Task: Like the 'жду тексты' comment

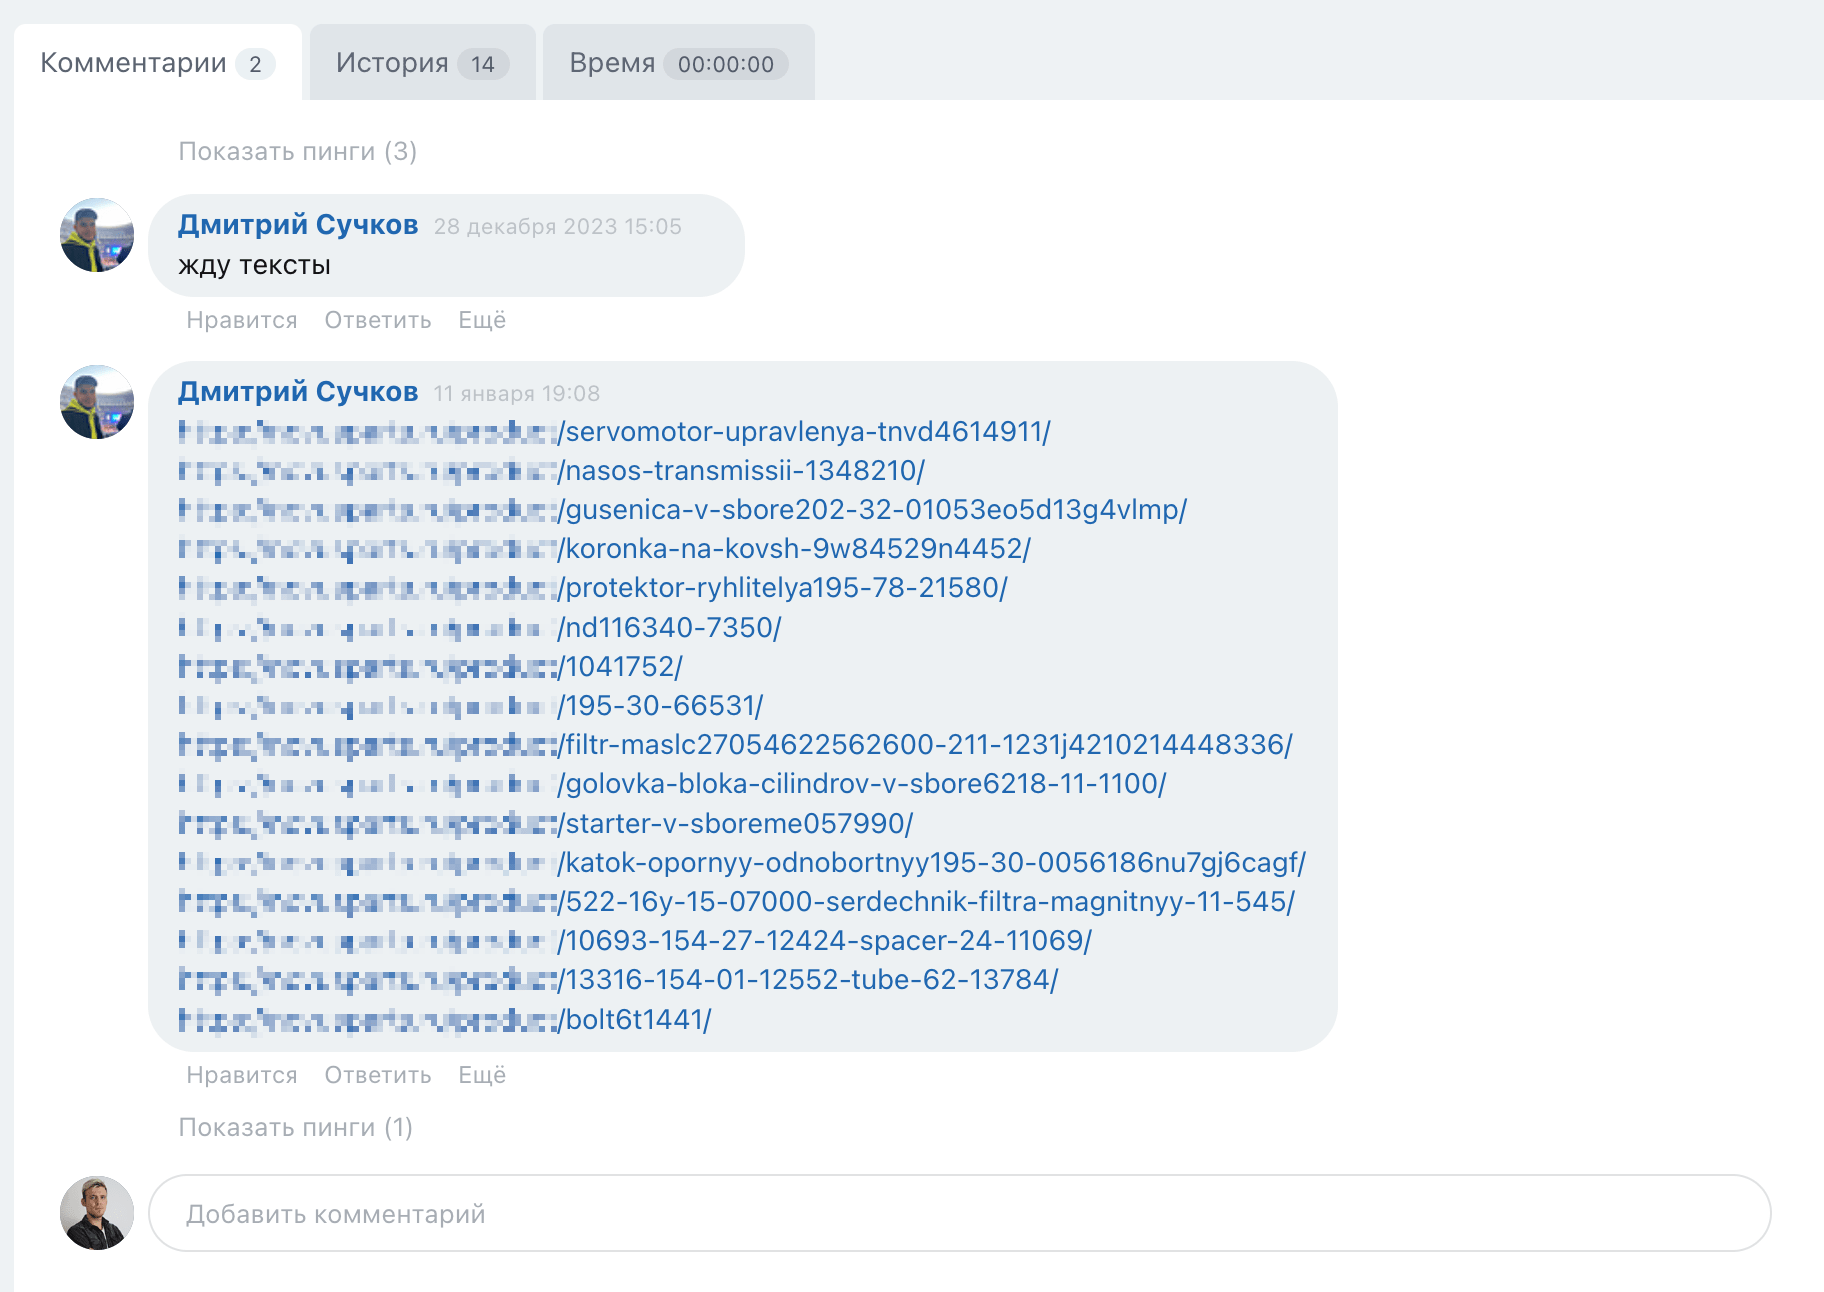Action: [x=242, y=320]
